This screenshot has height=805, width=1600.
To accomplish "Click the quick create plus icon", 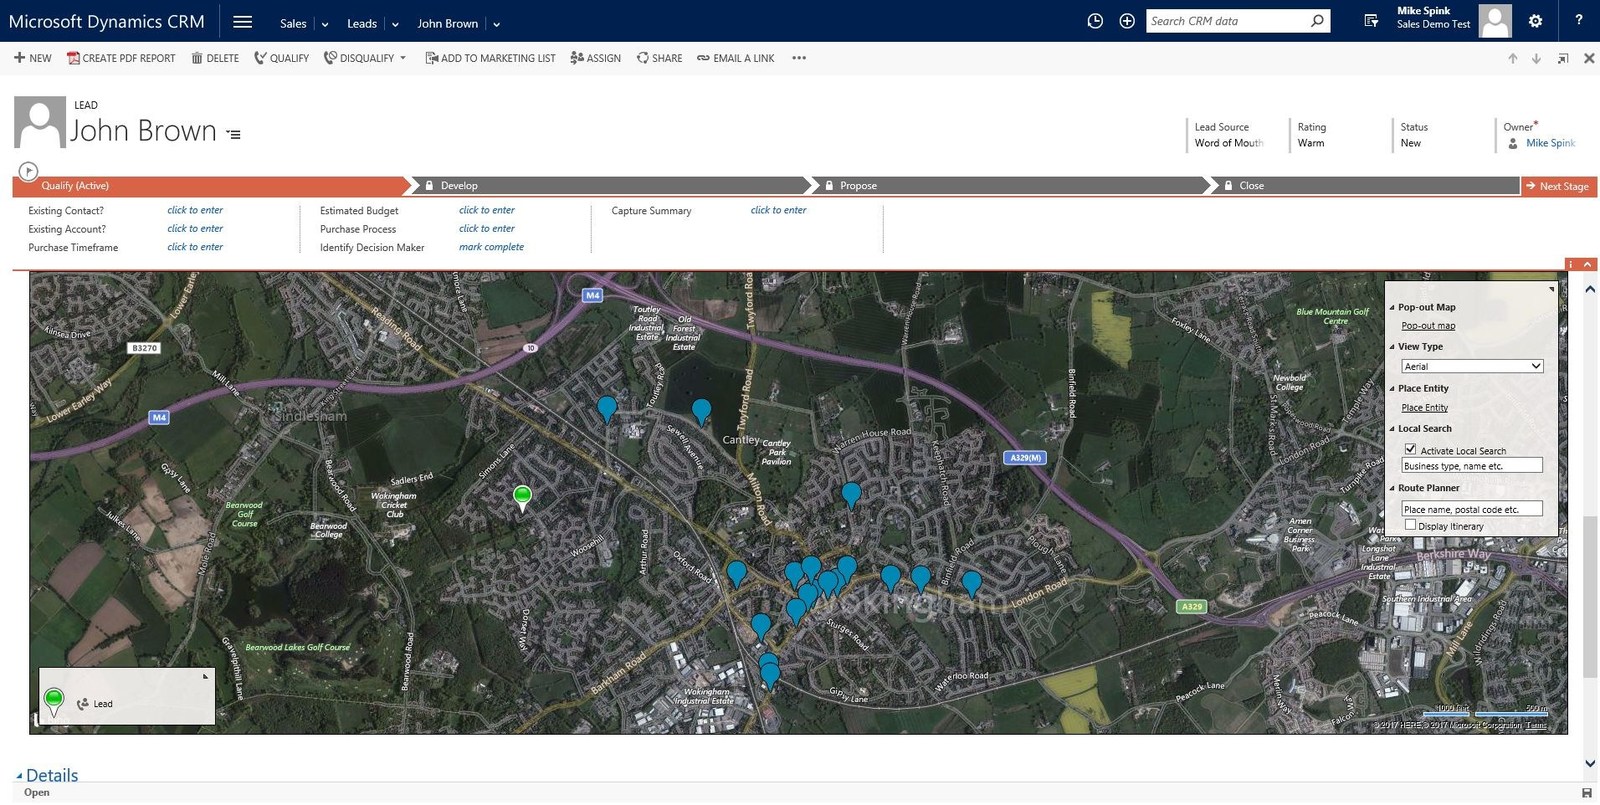I will (x=1127, y=21).
